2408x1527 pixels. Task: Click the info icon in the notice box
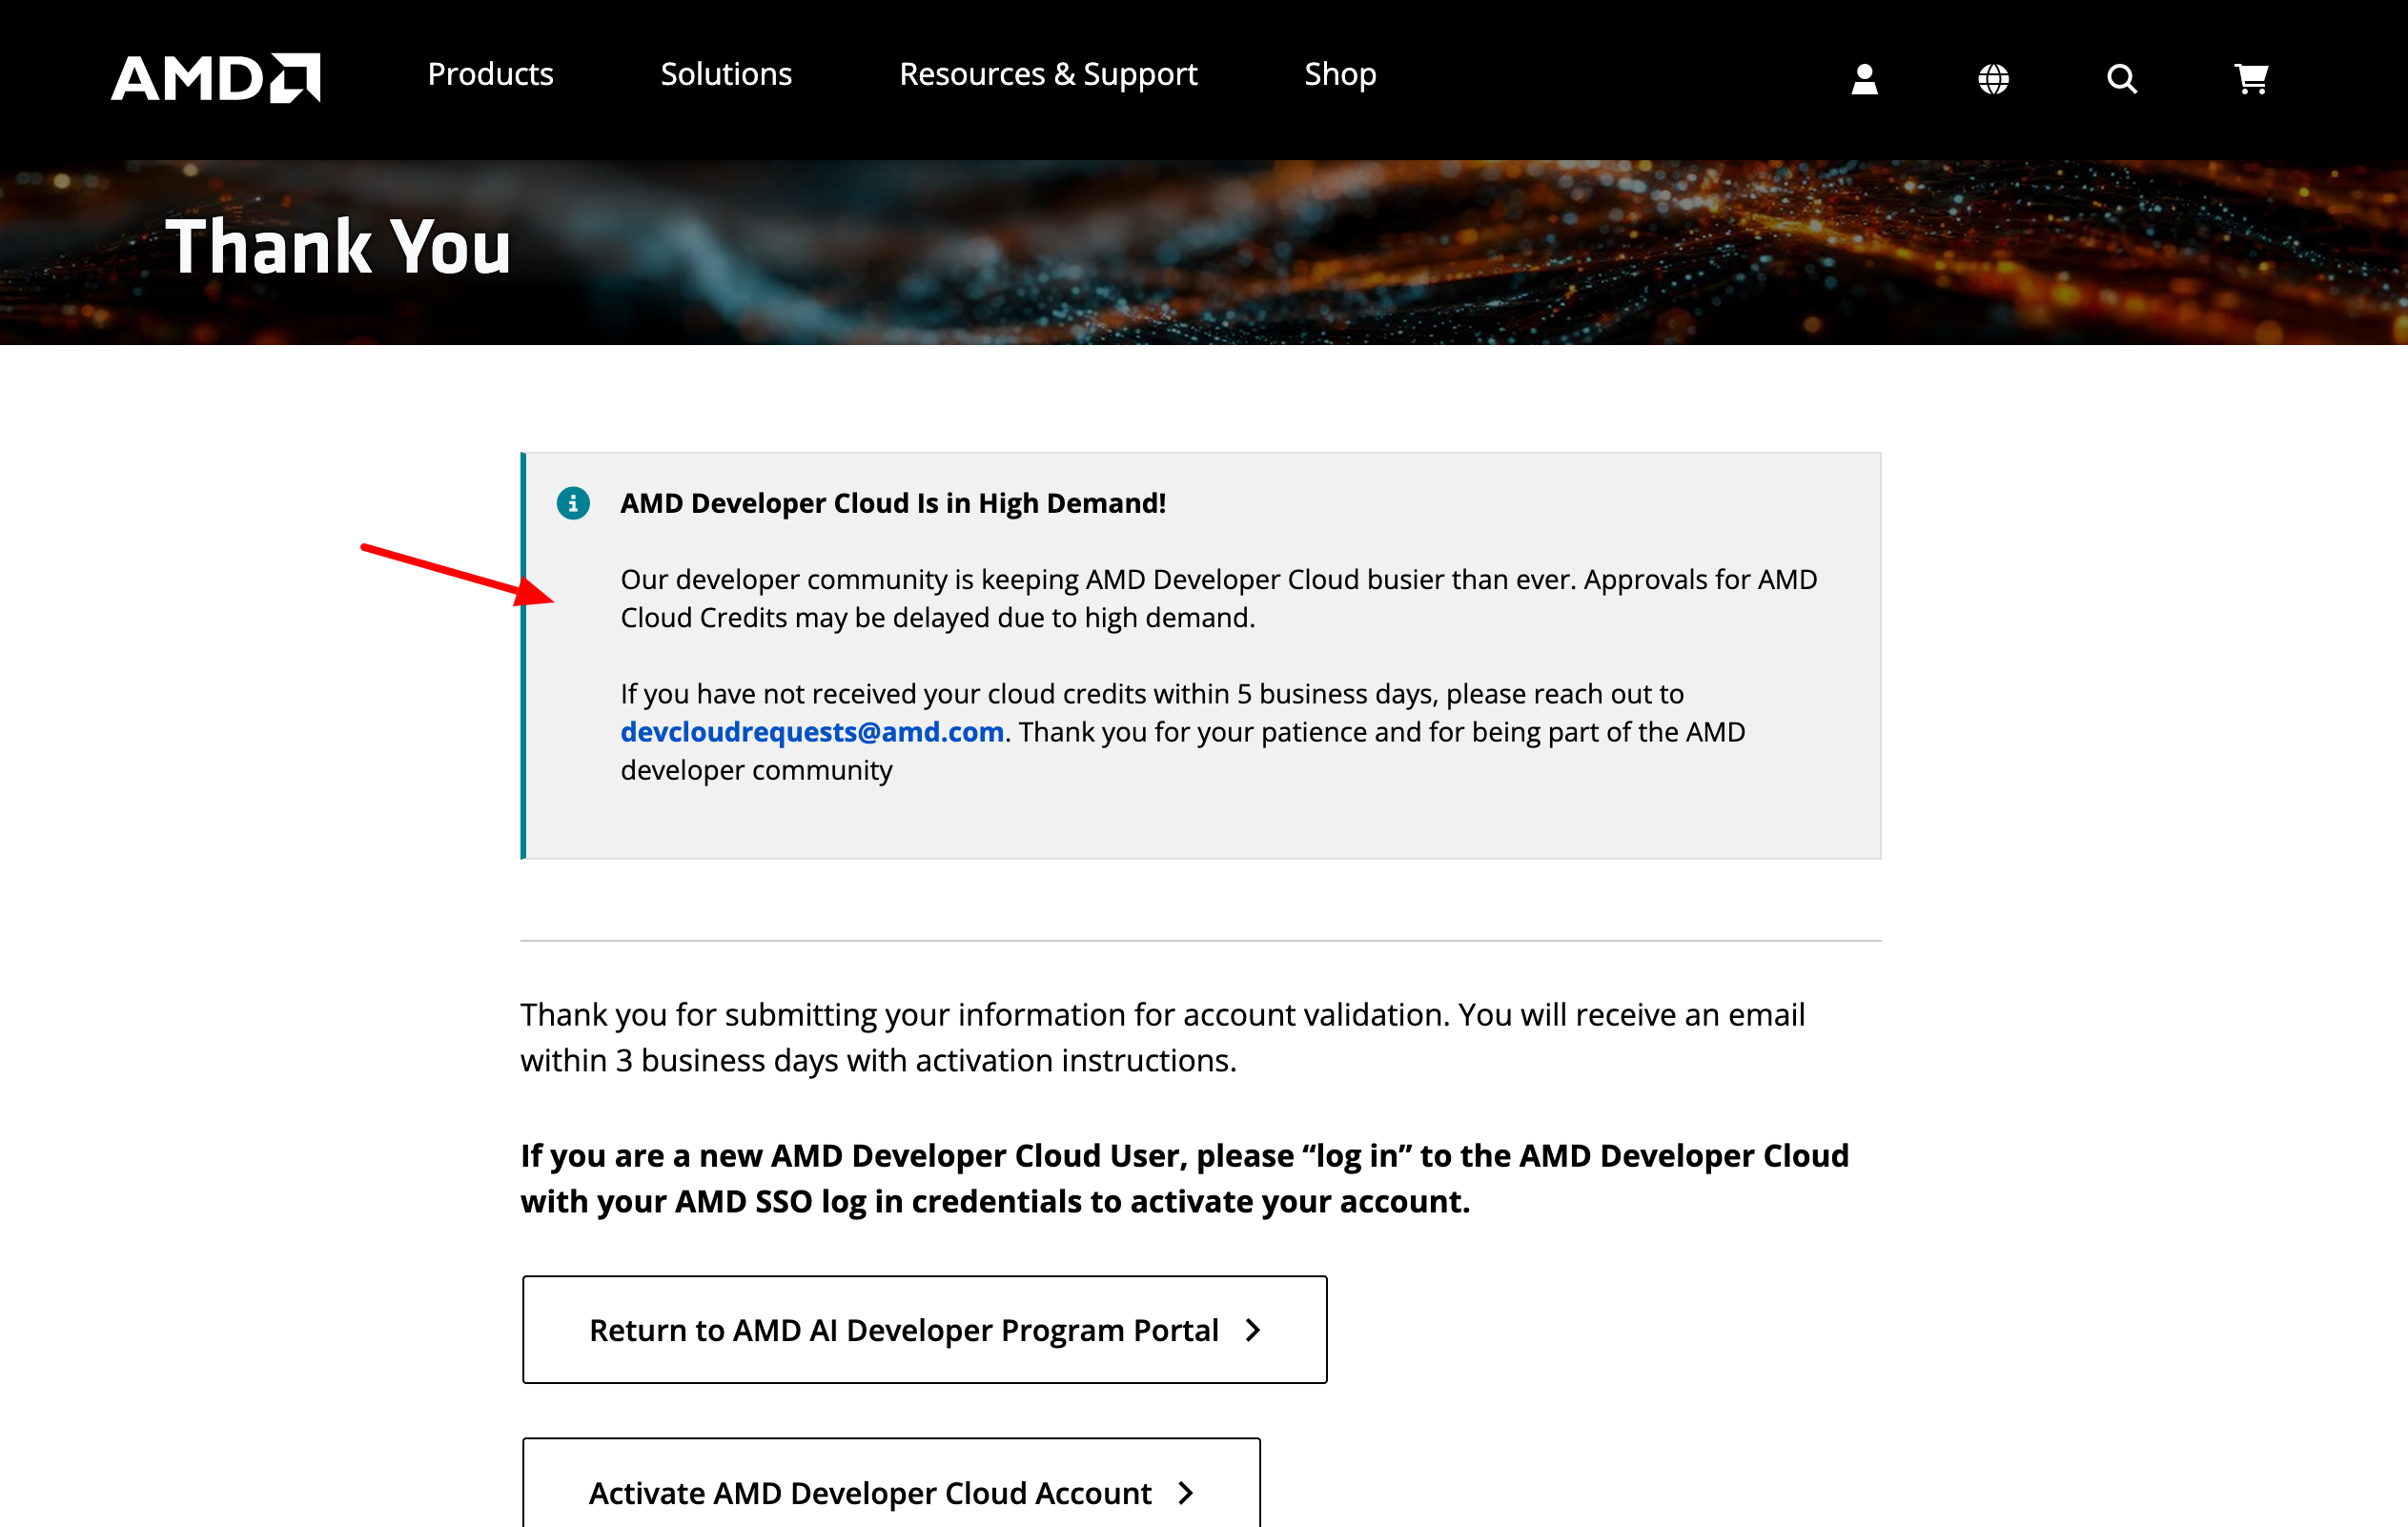(573, 503)
